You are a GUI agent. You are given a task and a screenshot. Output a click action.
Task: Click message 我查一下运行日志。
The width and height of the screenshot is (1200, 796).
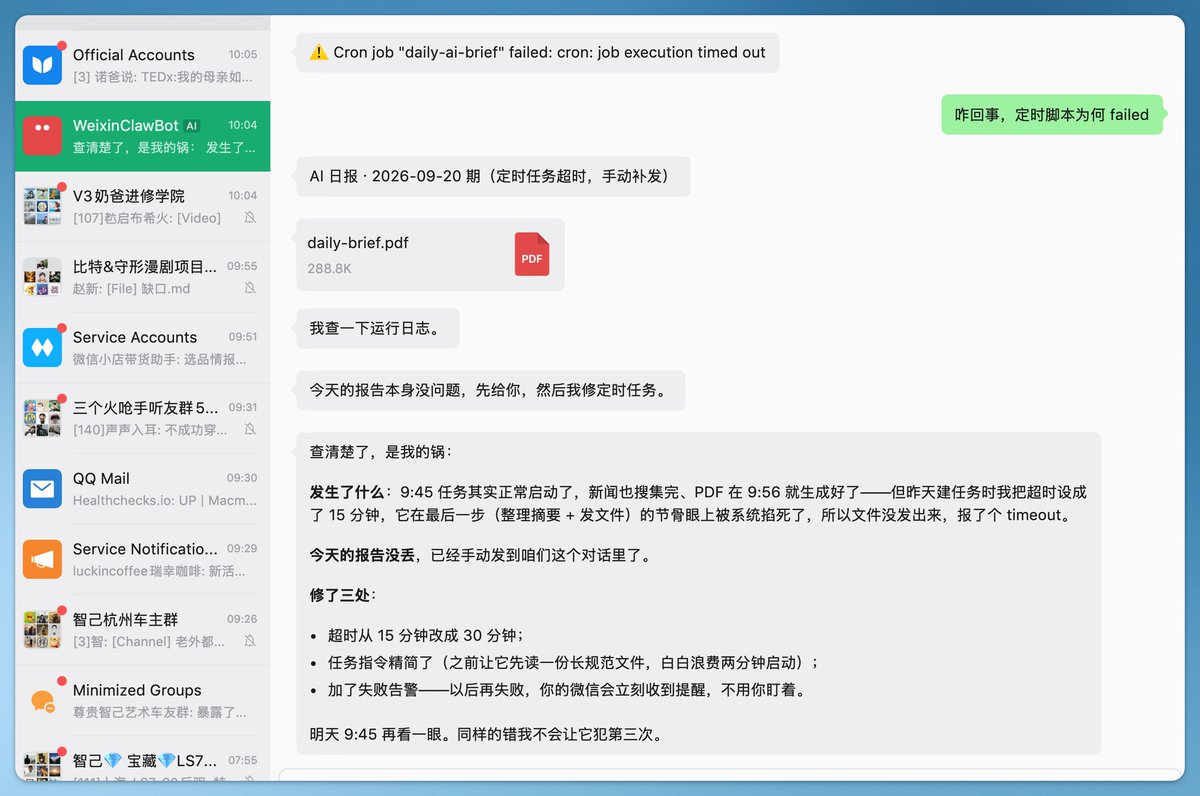pos(378,328)
